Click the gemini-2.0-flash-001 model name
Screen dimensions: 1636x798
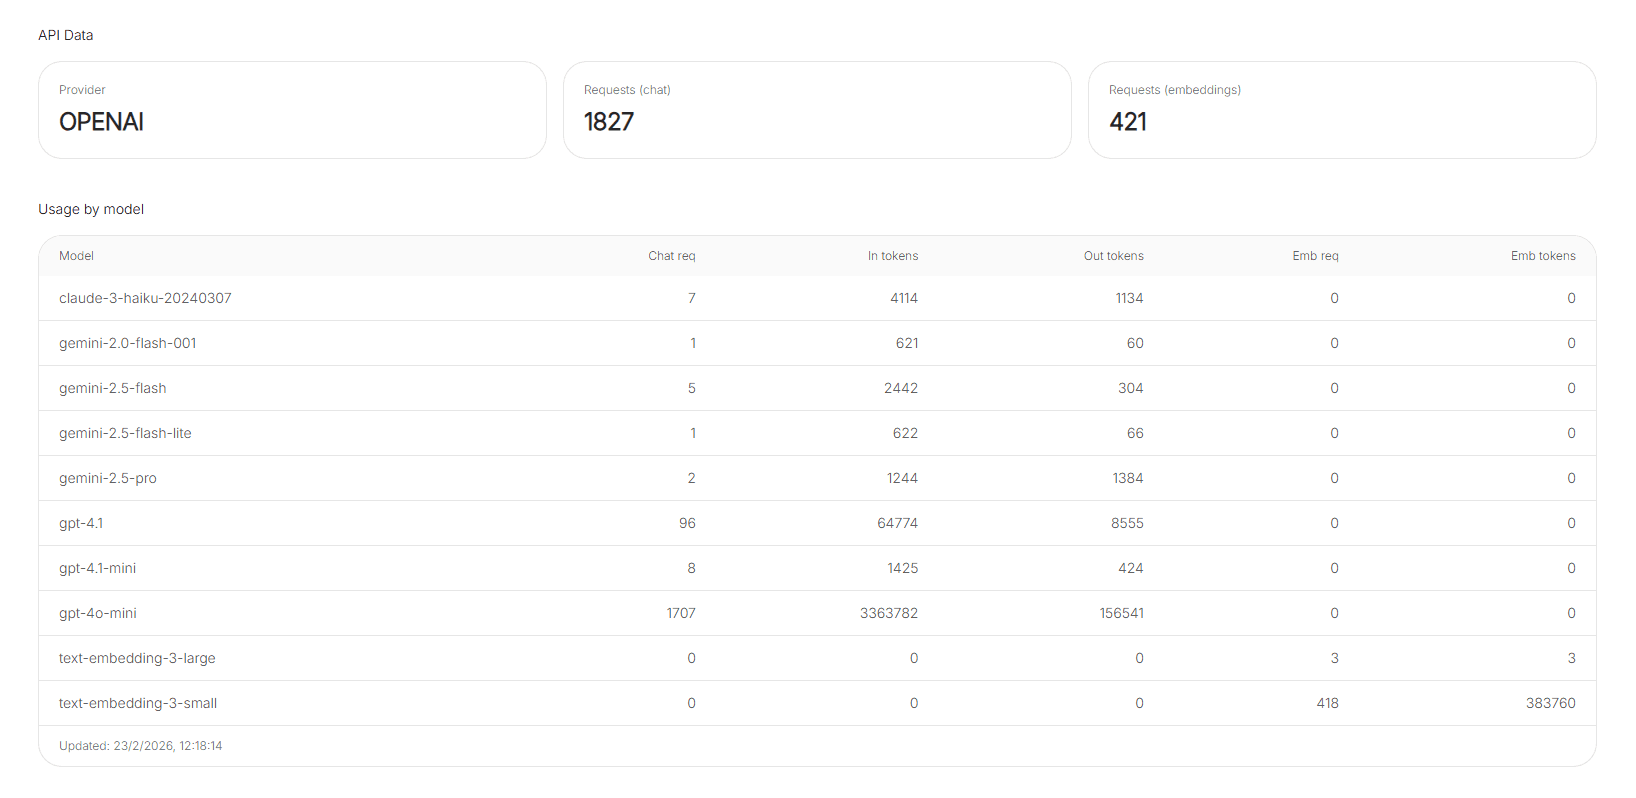pos(128,343)
